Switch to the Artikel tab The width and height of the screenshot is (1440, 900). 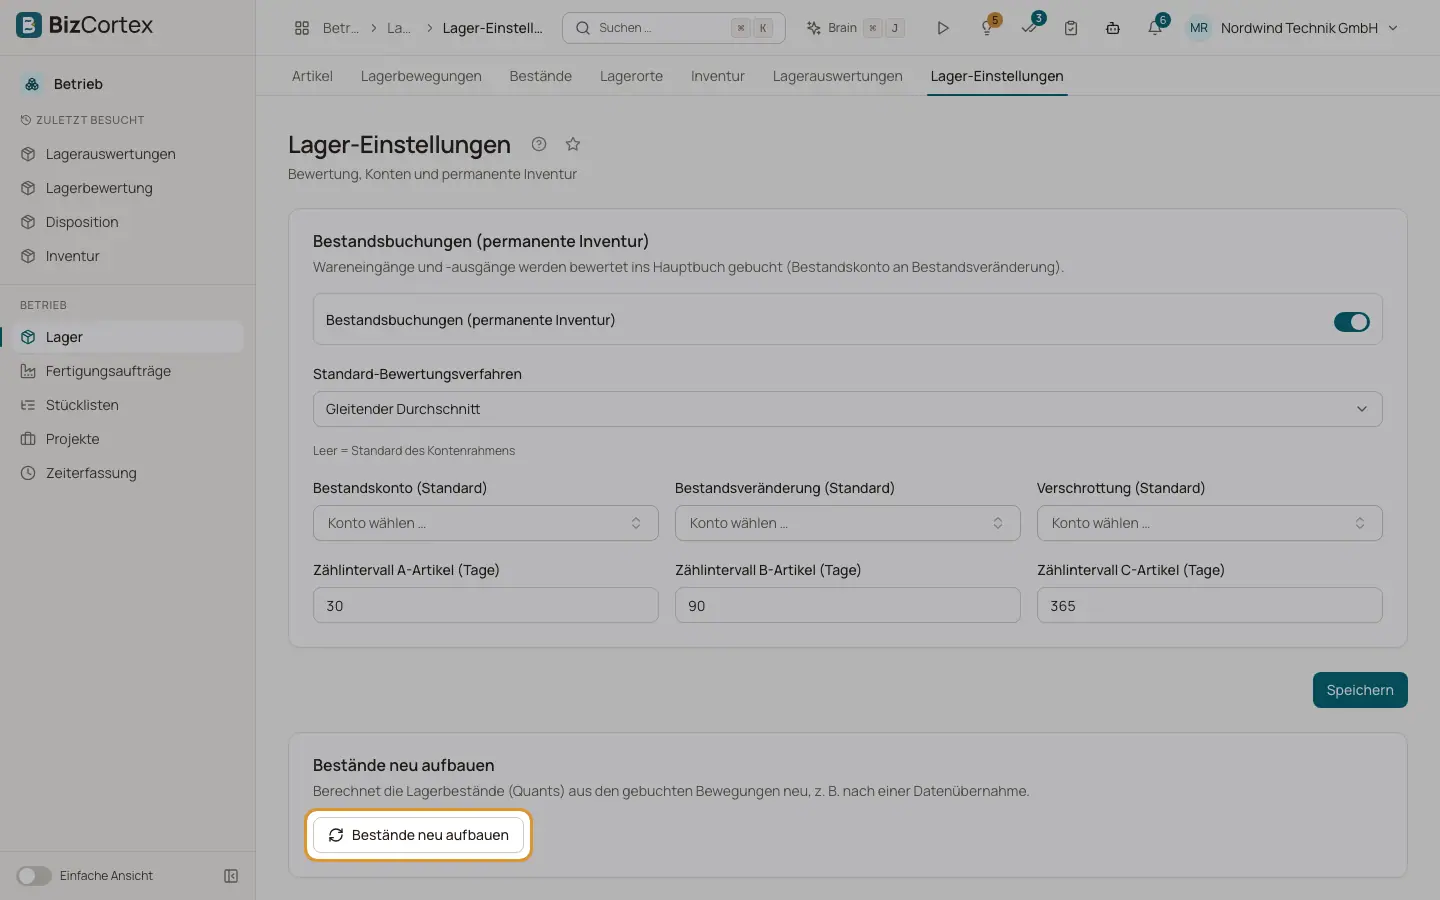(312, 76)
